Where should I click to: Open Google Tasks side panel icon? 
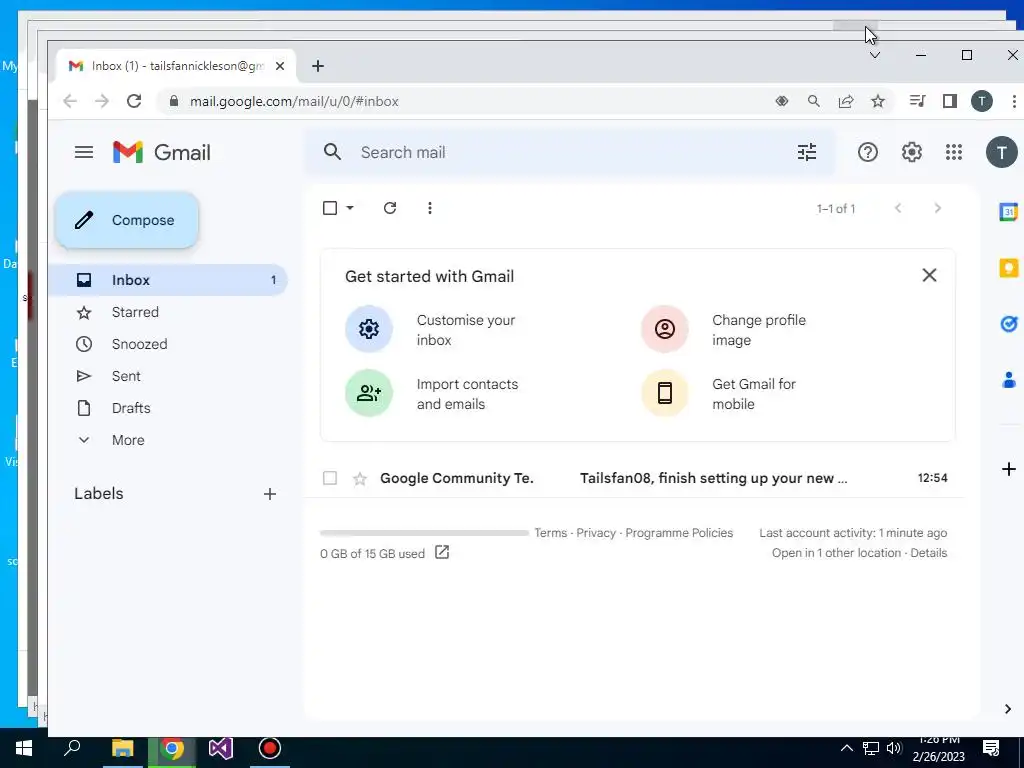[1008, 324]
